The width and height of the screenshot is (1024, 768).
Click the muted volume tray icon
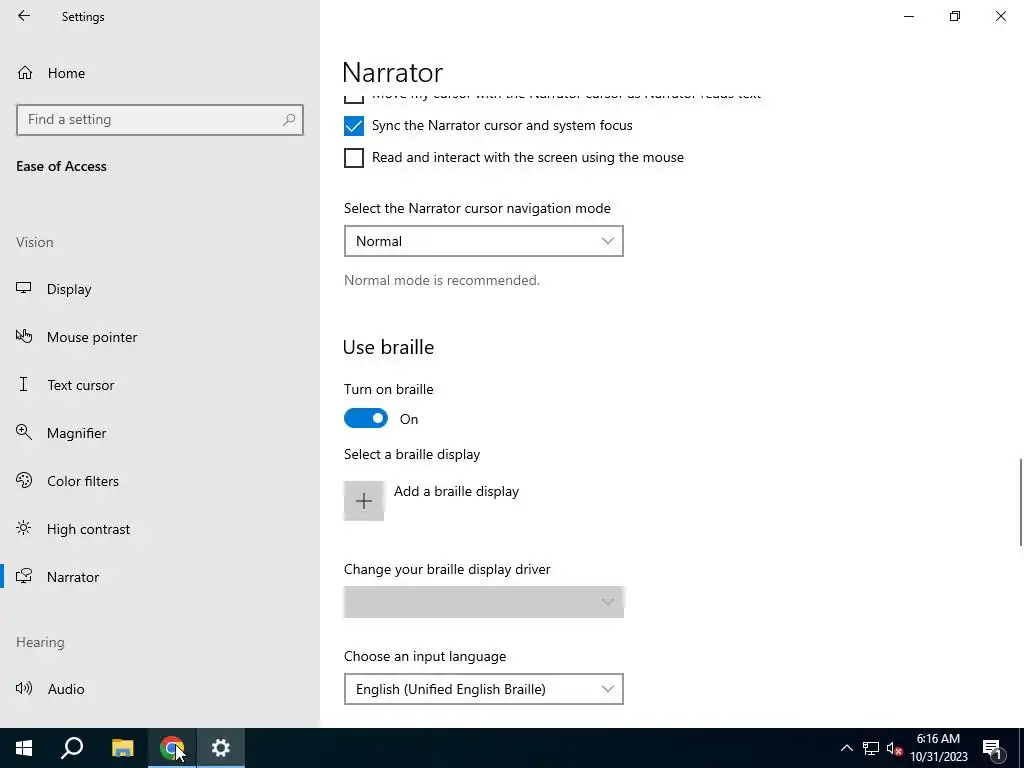pyautogui.click(x=895, y=748)
